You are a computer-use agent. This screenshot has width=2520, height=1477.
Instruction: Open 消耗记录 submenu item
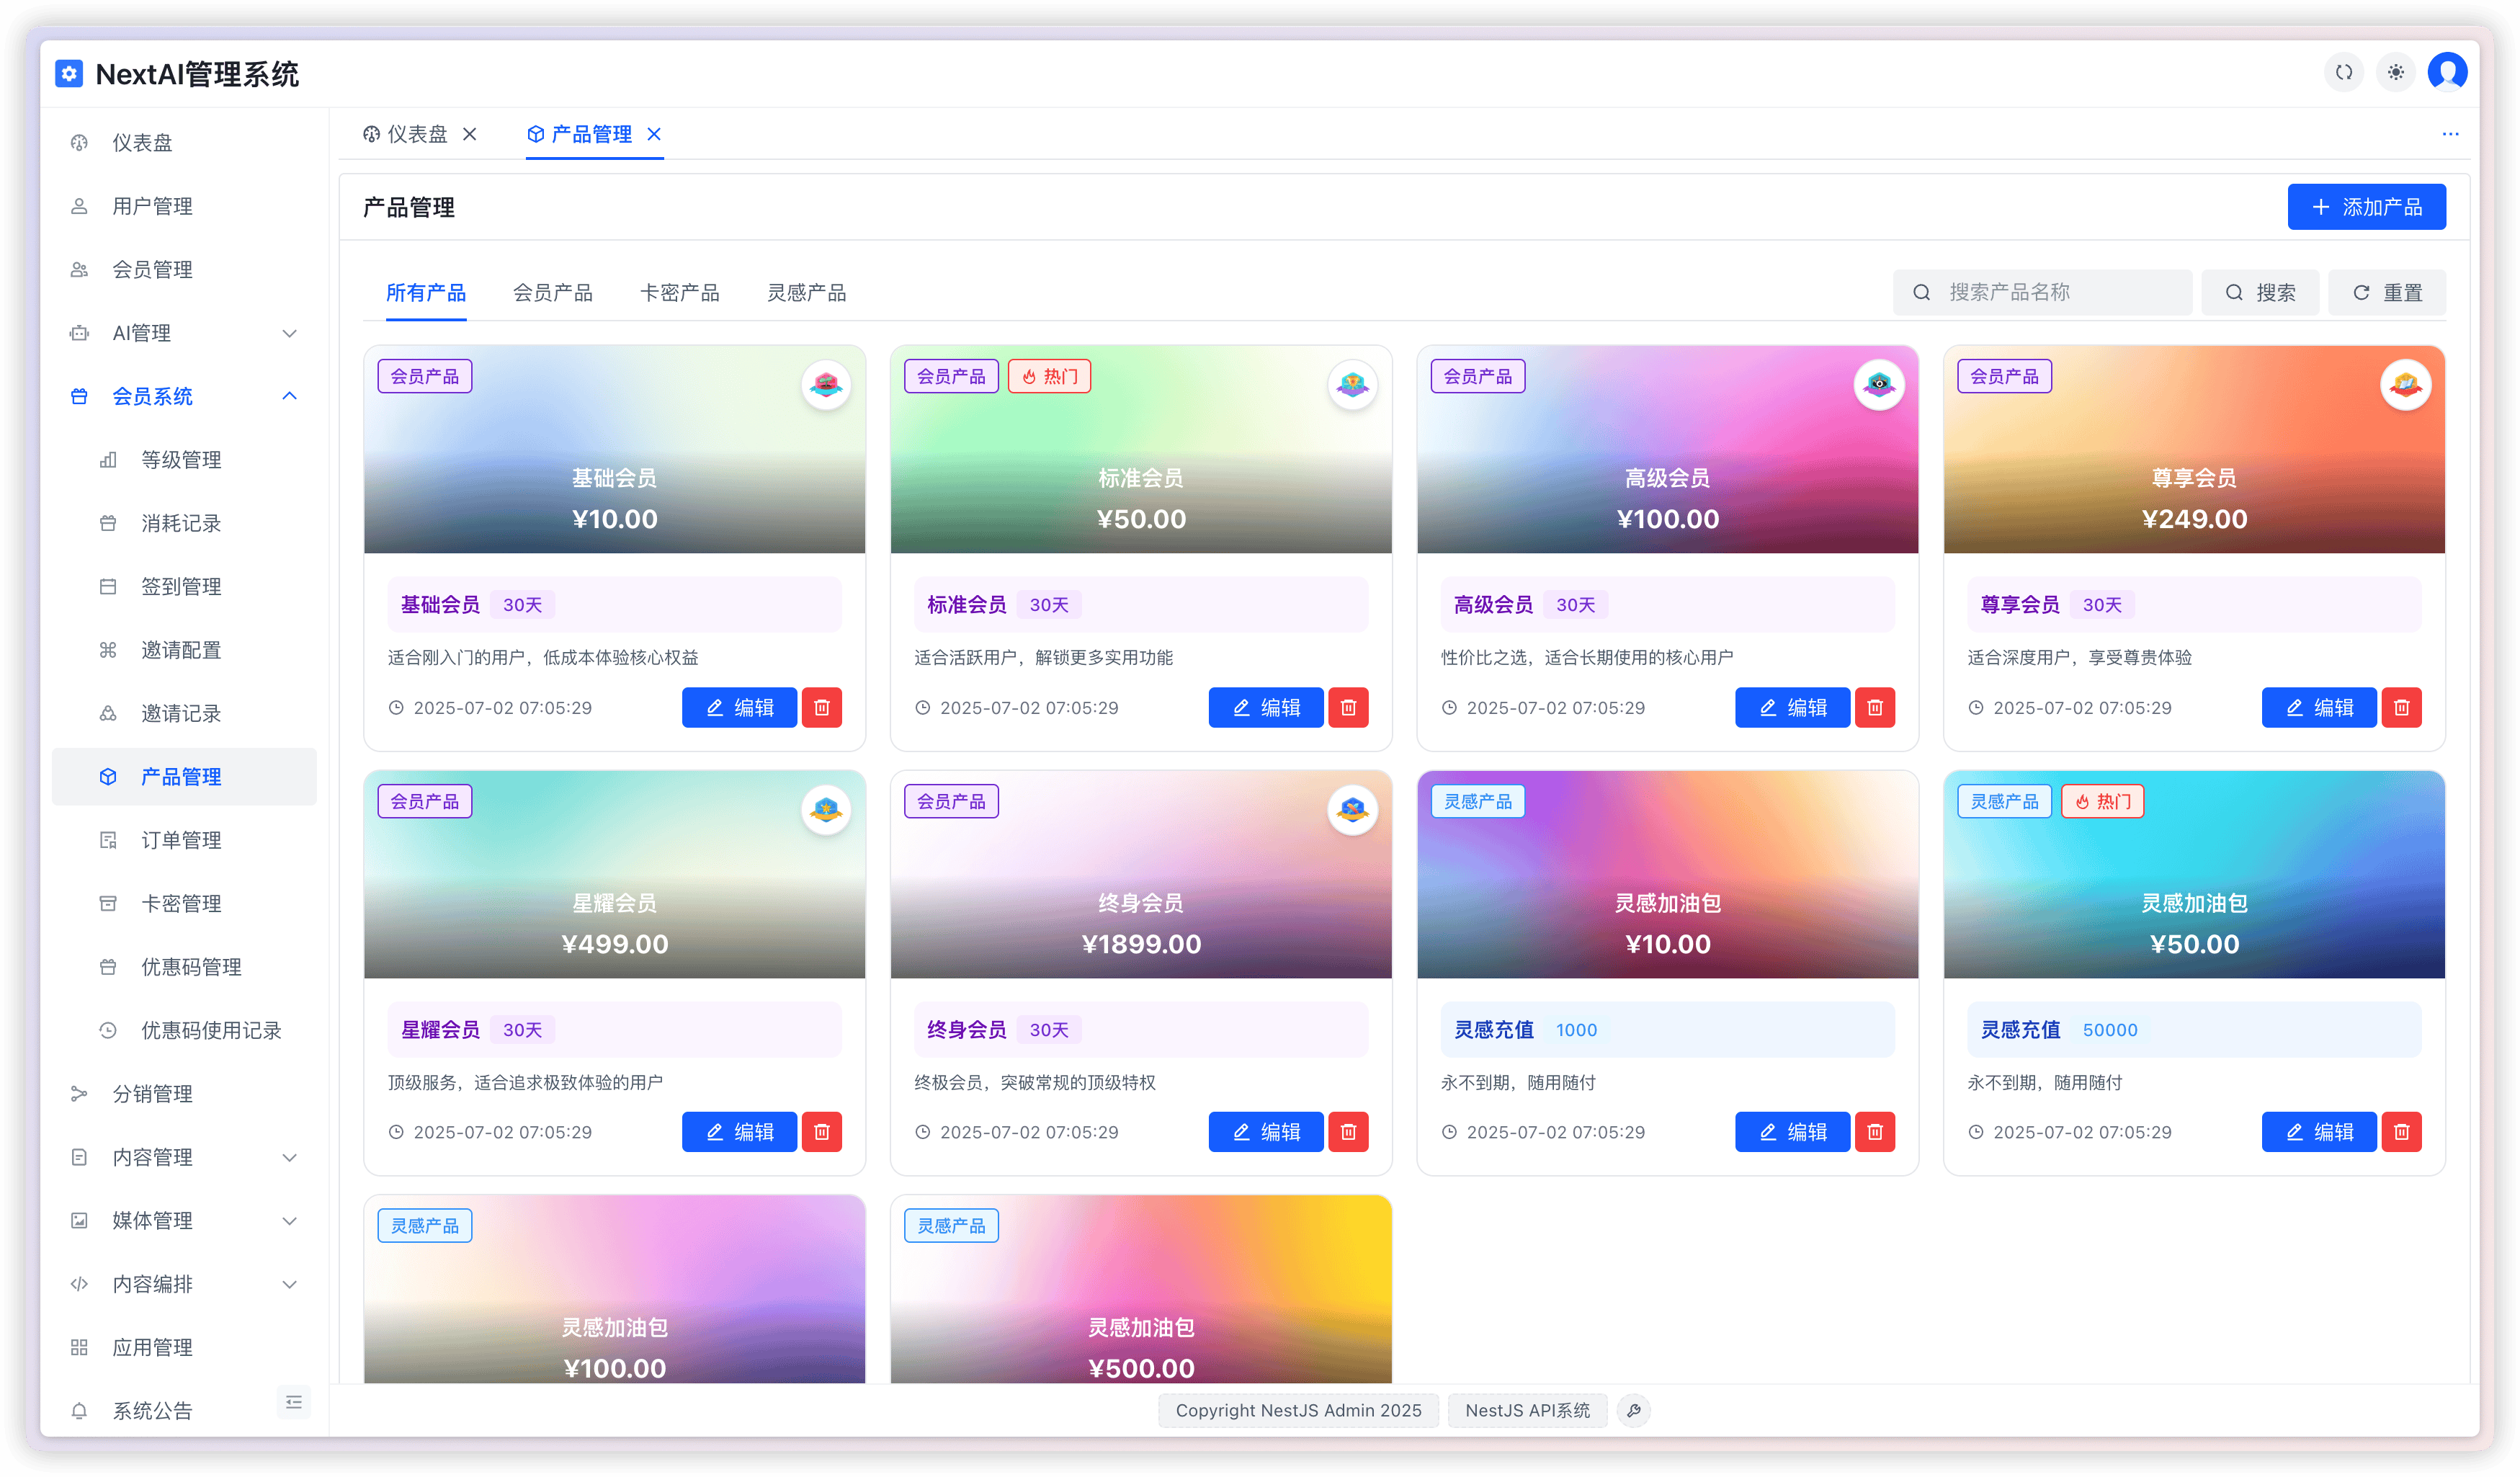click(x=184, y=523)
